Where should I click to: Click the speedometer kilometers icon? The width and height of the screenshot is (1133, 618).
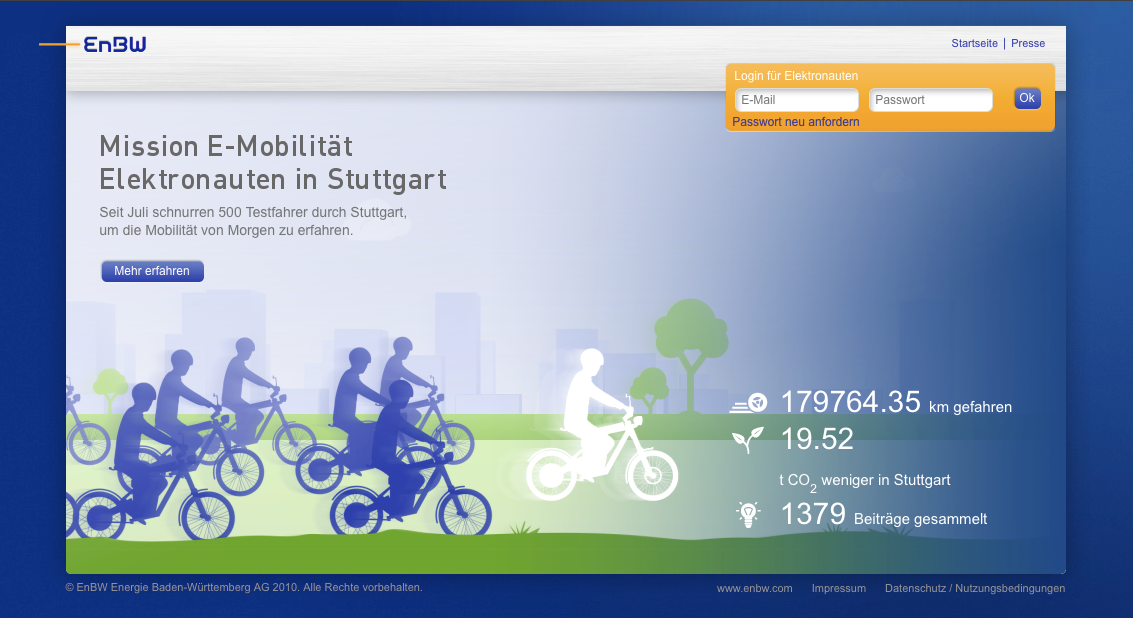tap(749, 403)
